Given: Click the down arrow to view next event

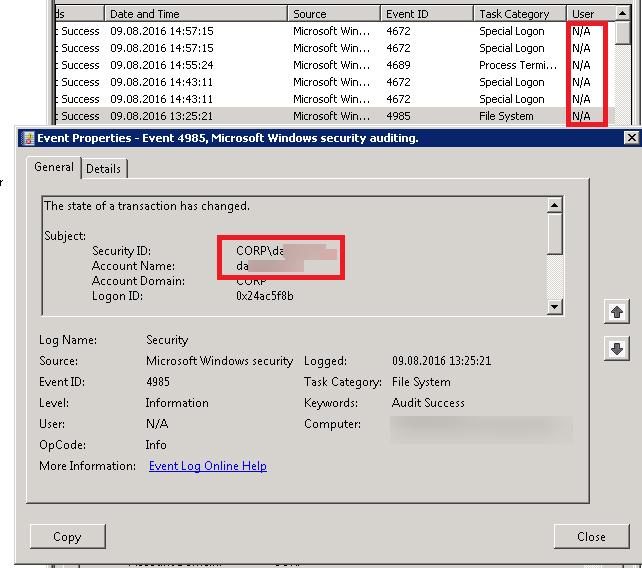Looking at the screenshot, I should pyautogui.click(x=617, y=348).
